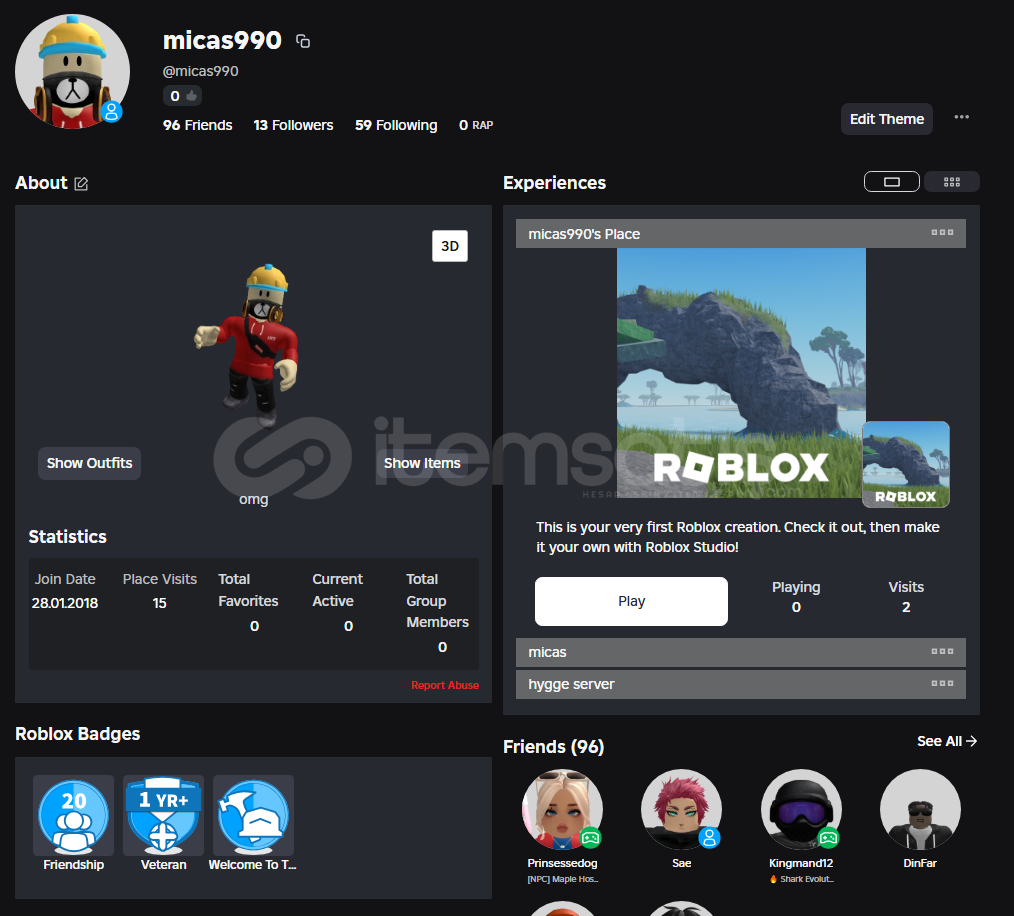Screen dimensions: 1014x916
Task: Open the options dots on the micas row
Action: point(942,651)
